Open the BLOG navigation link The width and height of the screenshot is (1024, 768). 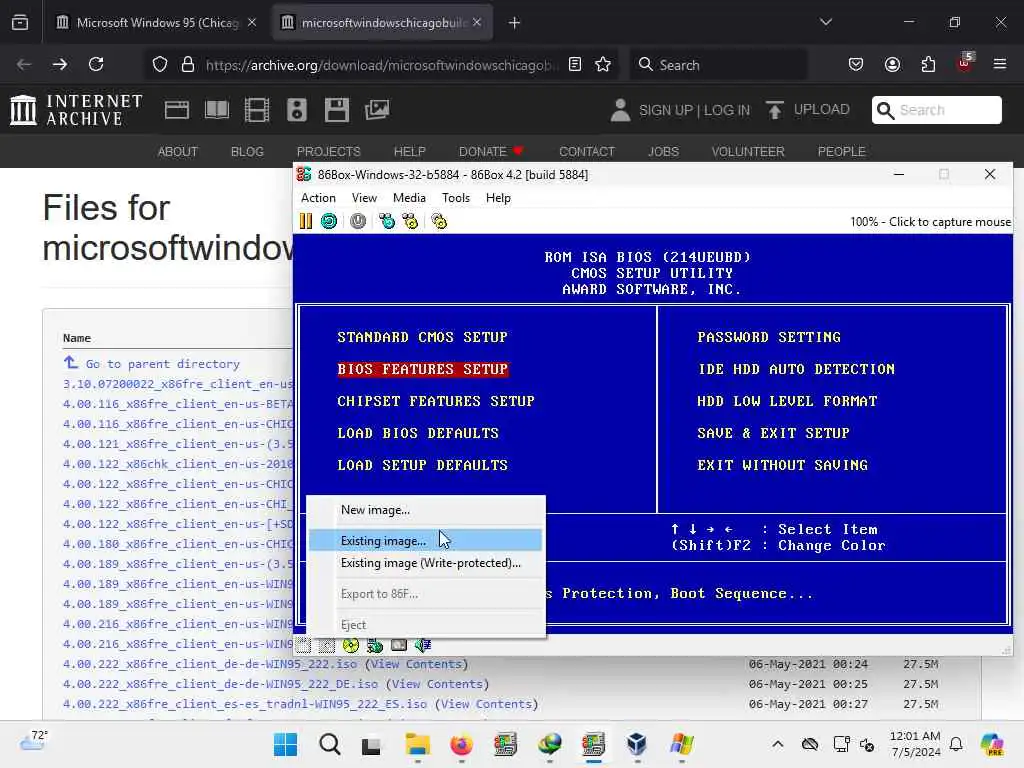point(247,152)
